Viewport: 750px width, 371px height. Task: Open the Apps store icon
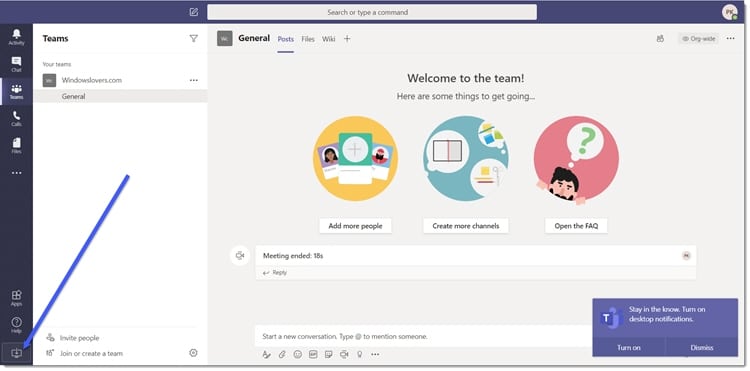point(16,298)
